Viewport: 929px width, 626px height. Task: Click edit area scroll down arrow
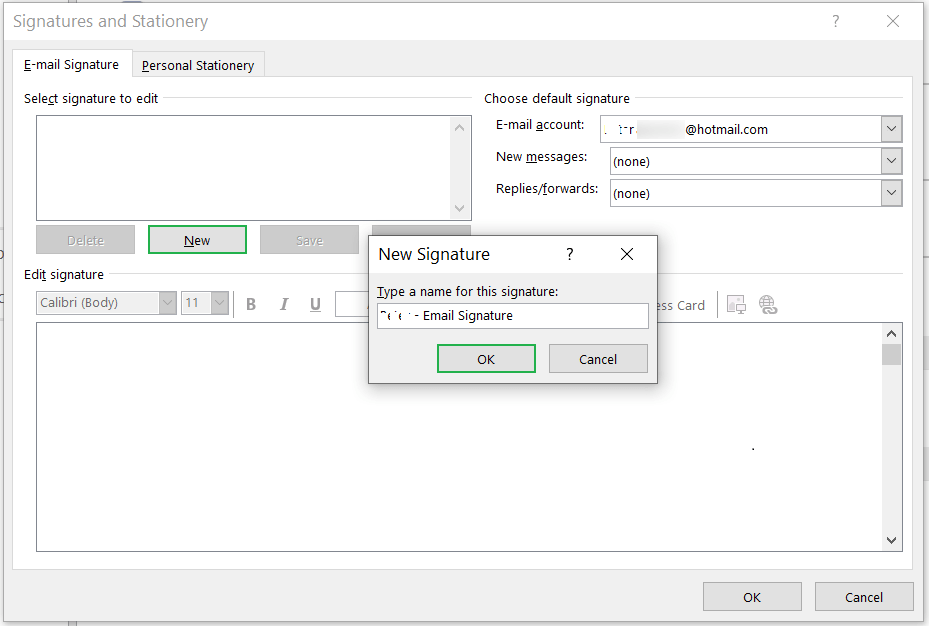[891, 540]
